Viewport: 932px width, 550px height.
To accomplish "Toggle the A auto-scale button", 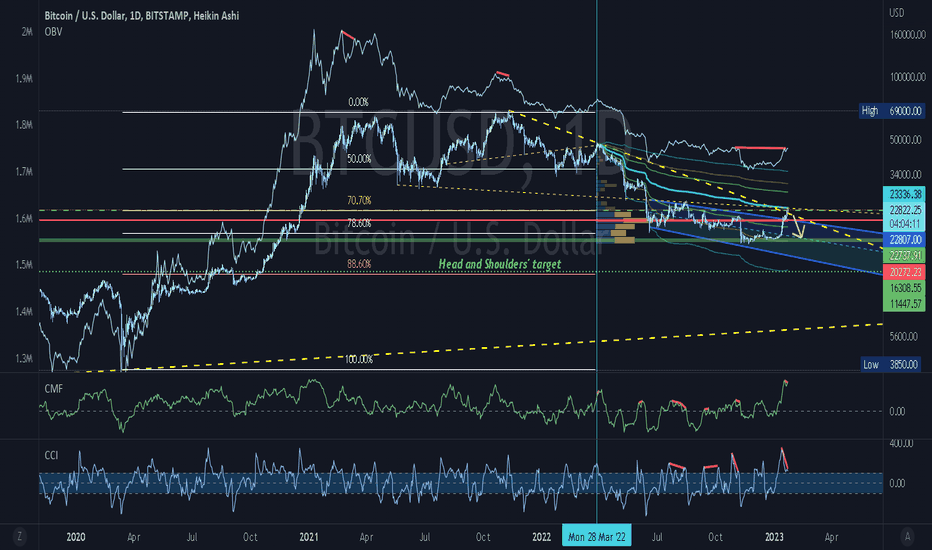I will (x=907, y=536).
